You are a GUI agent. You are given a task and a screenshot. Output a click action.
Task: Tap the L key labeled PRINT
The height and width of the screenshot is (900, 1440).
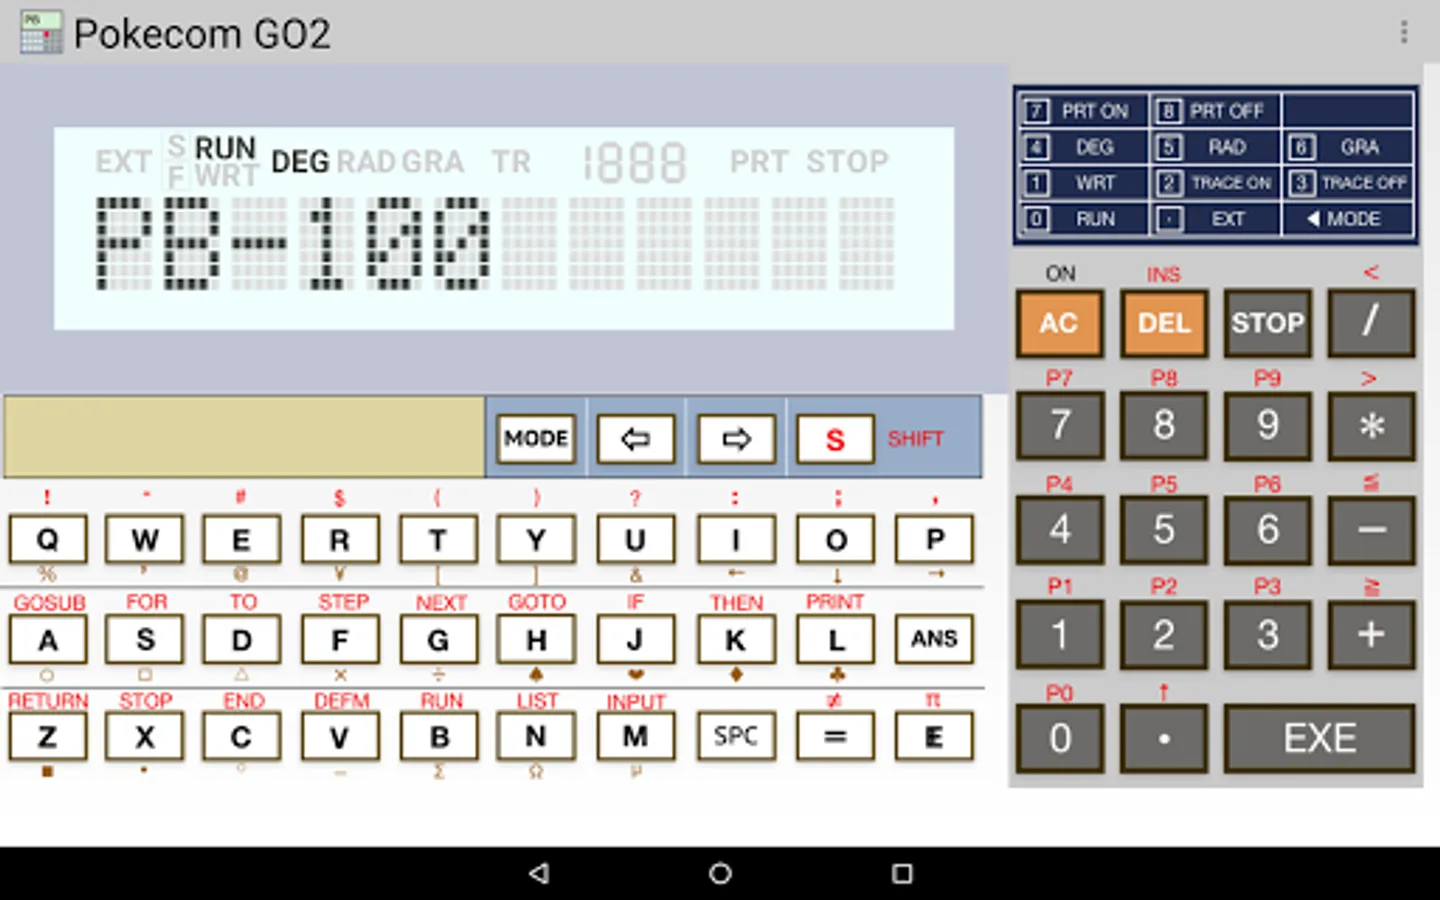pyautogui.click(x=836, y=639)
